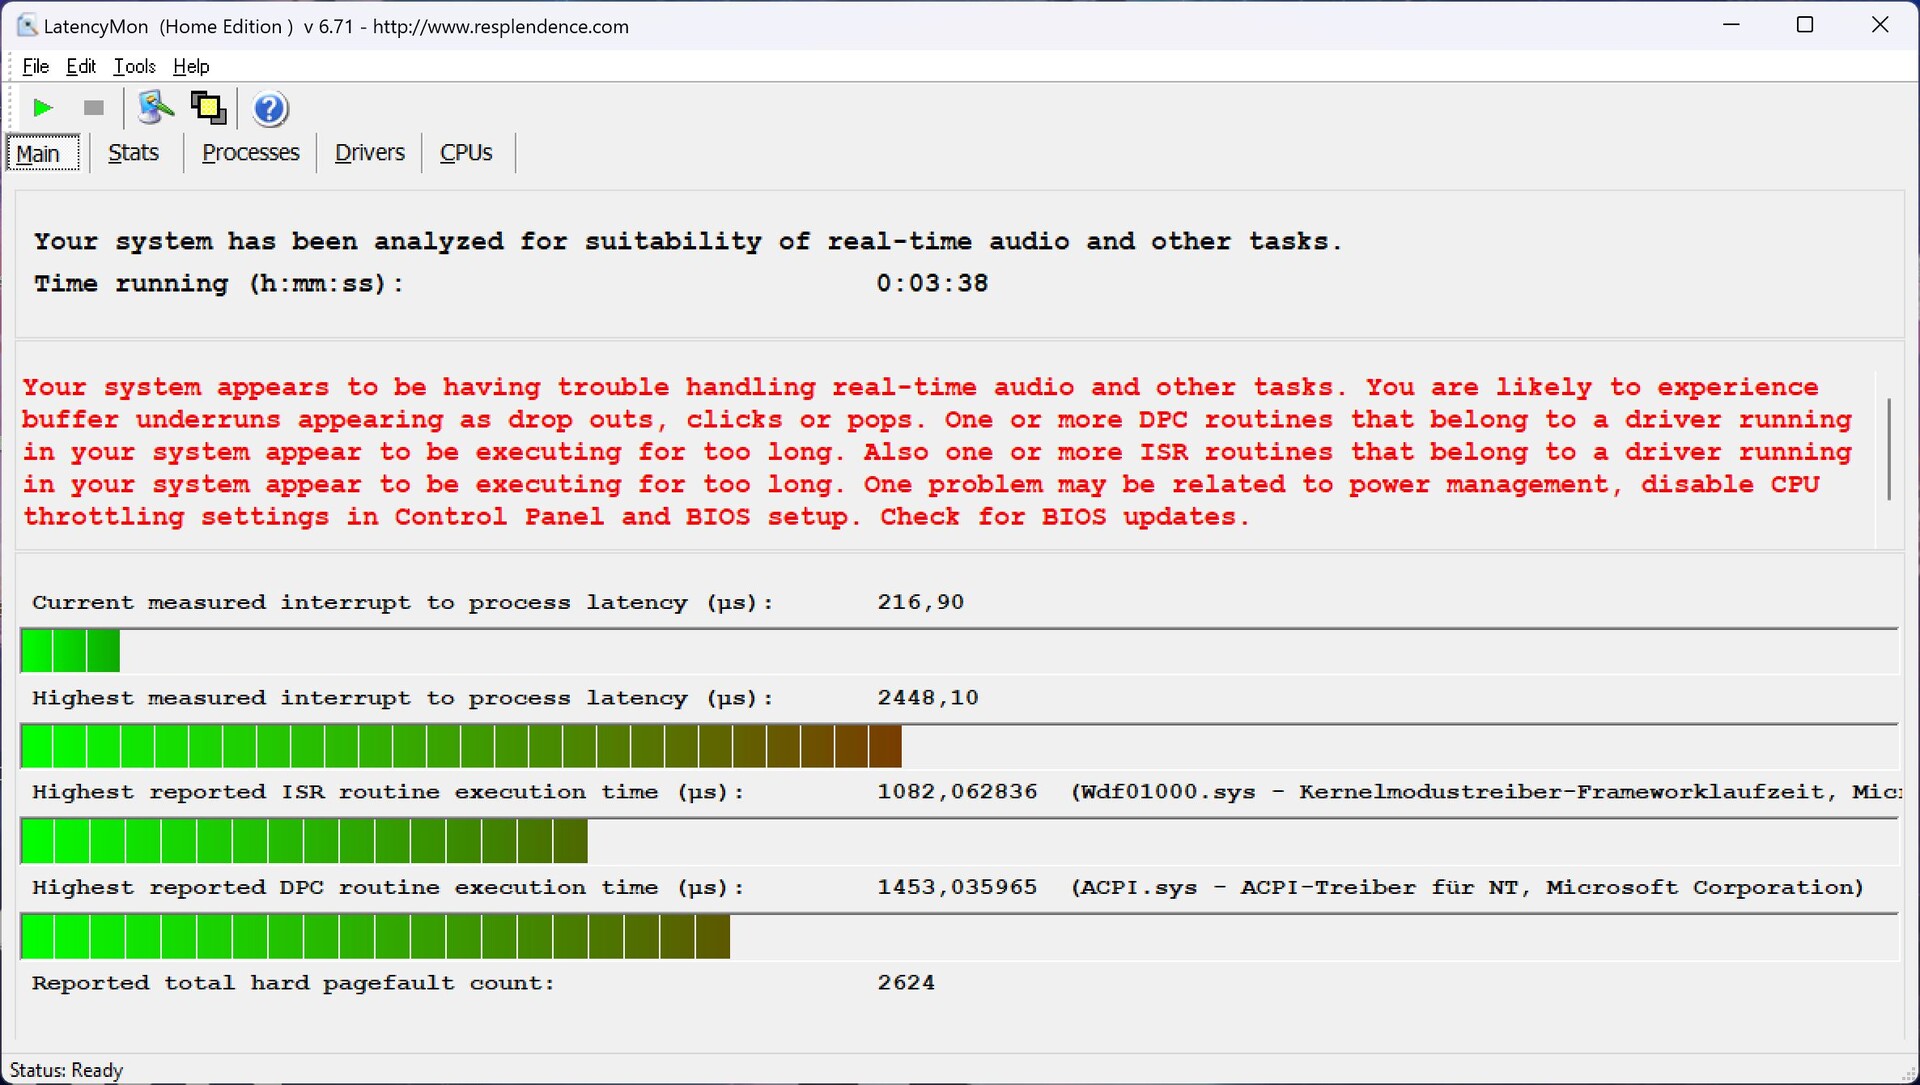The image size is (1920, 1085).
Task: Click the current latency value 216,90
Action: click(x=921, y=603)
